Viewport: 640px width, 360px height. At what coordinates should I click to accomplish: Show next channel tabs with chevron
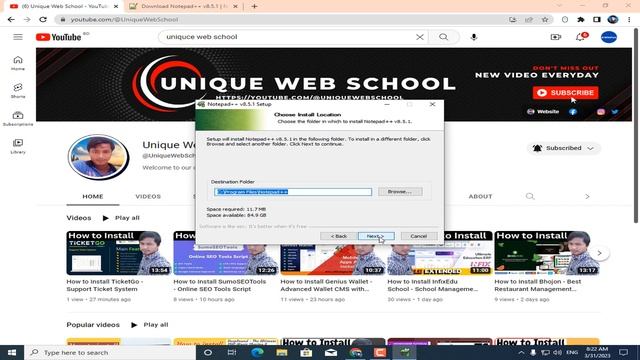tap(587, 196)
